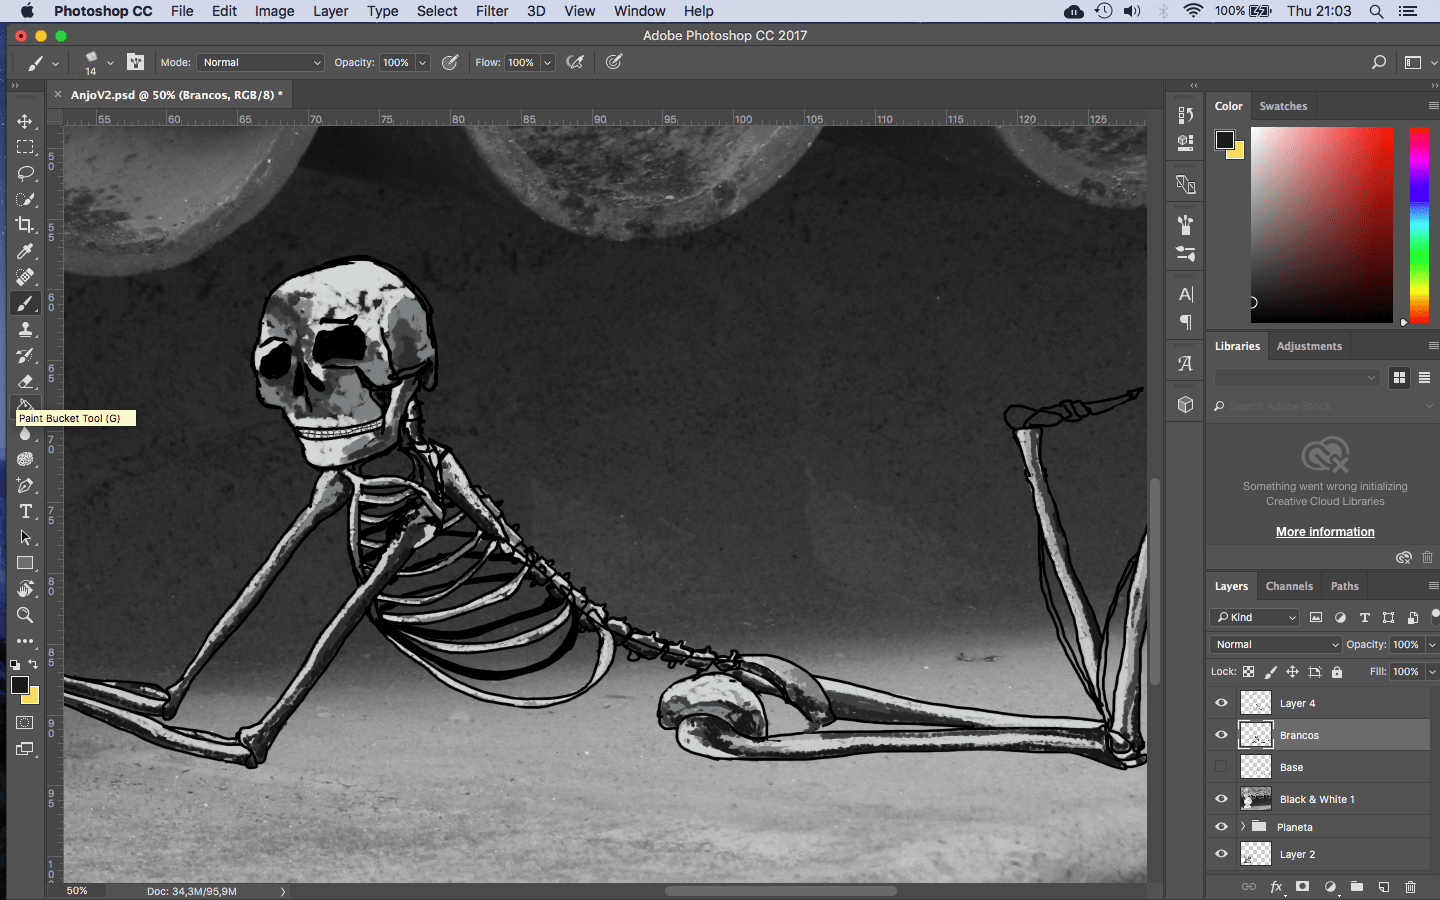
Task: Select the Horizontal Type tool
Action: click(x=25, y=511)
